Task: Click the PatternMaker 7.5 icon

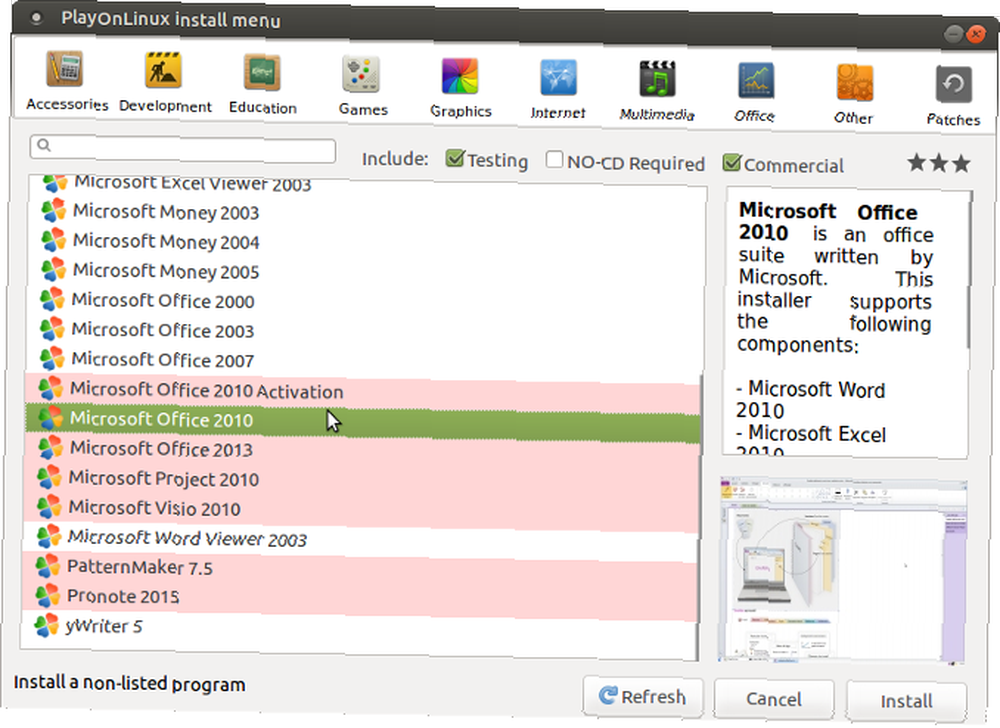Action: pyautogui.click(x=48, y=566)
